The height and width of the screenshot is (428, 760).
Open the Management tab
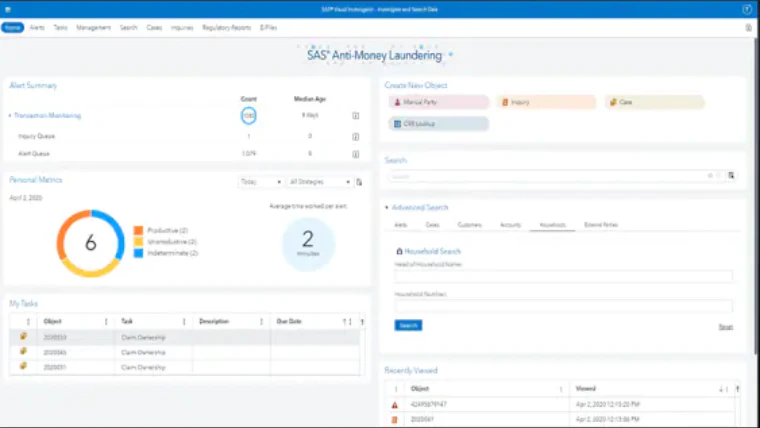pyautogui.click(x=94, y=28)
